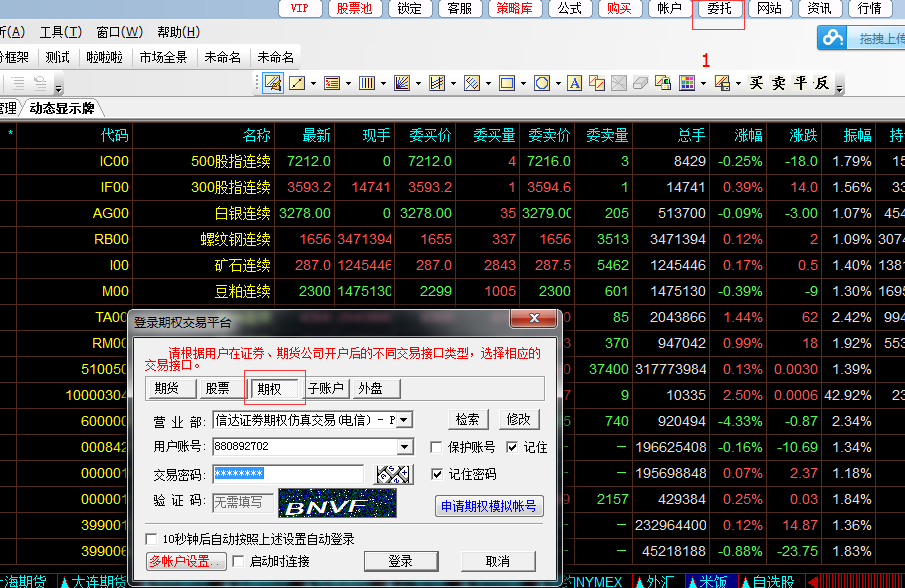
Task: Tick the 启动时连接 checkbox
Action: tap(239, 562)
